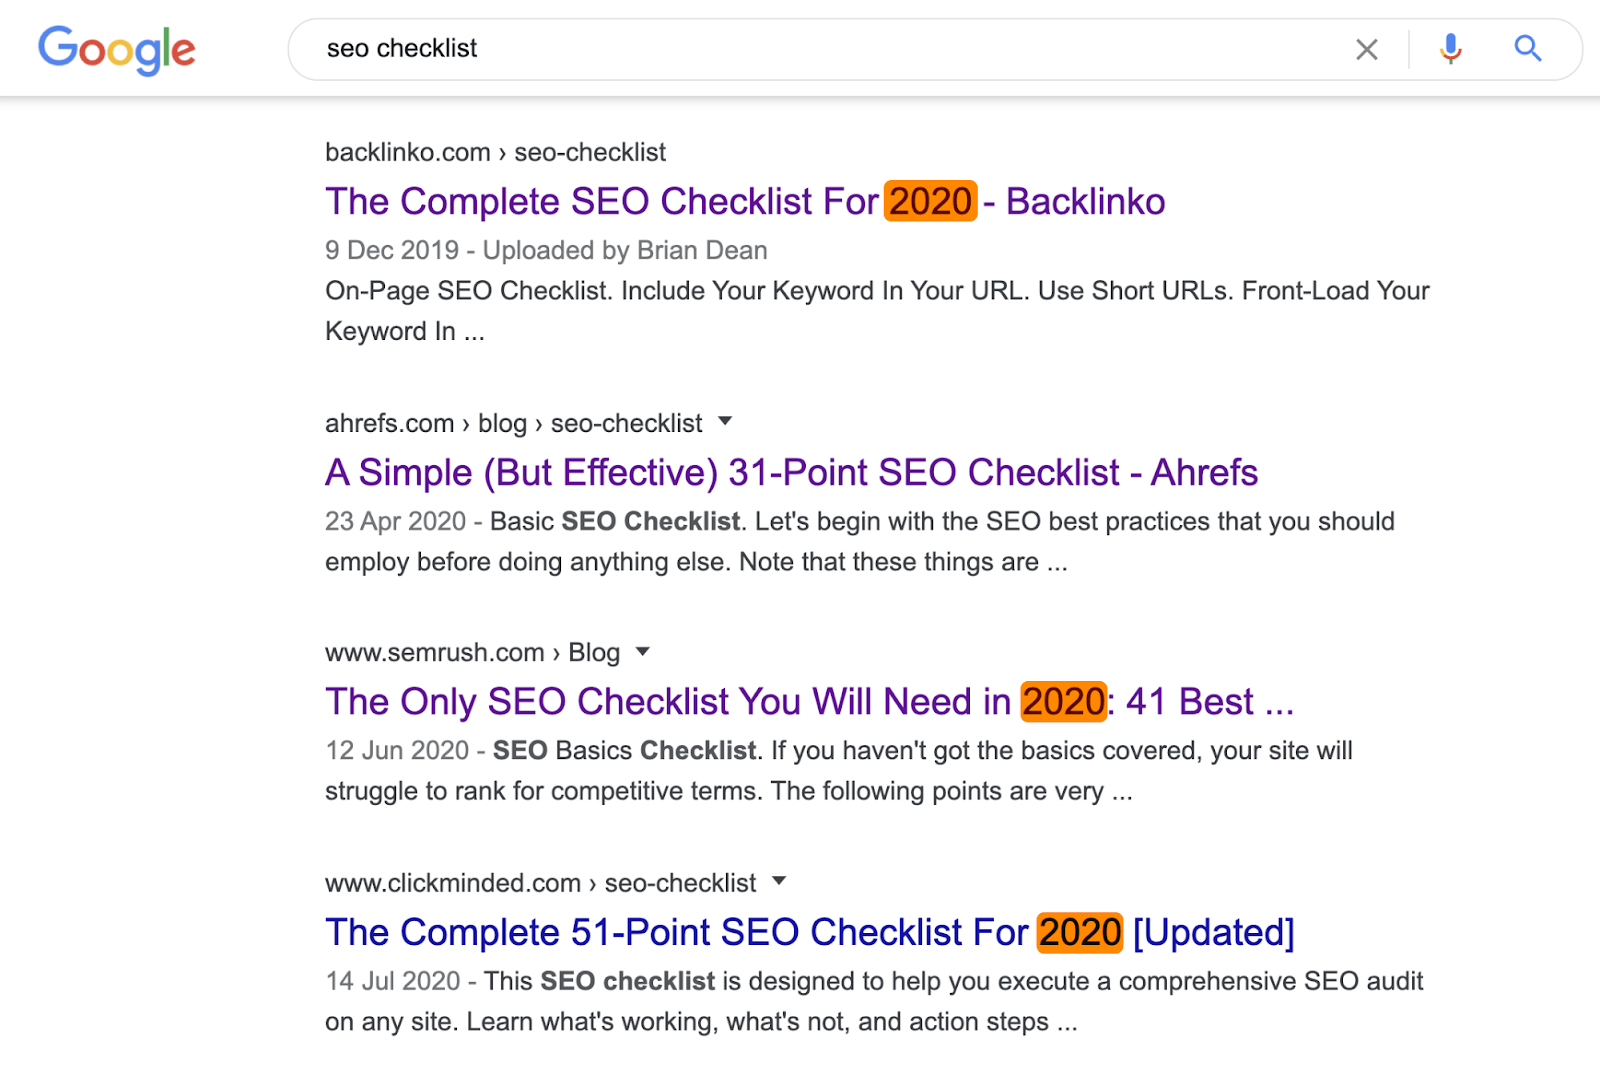Open the Semrush Only SEO Checklist result
This screenshot has width=1600, height=1073.
click(809, 702)
